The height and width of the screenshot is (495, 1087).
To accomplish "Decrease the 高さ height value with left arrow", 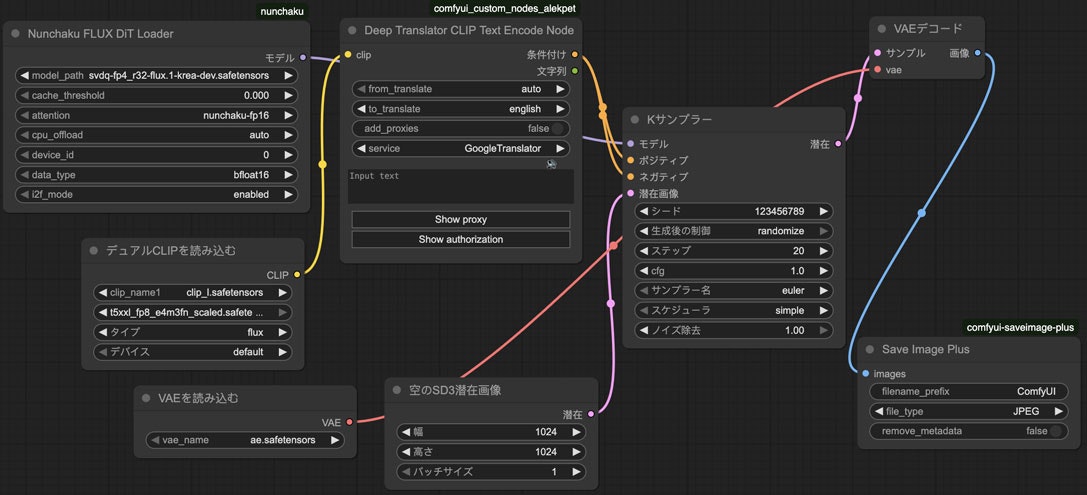I will (406, 452).
